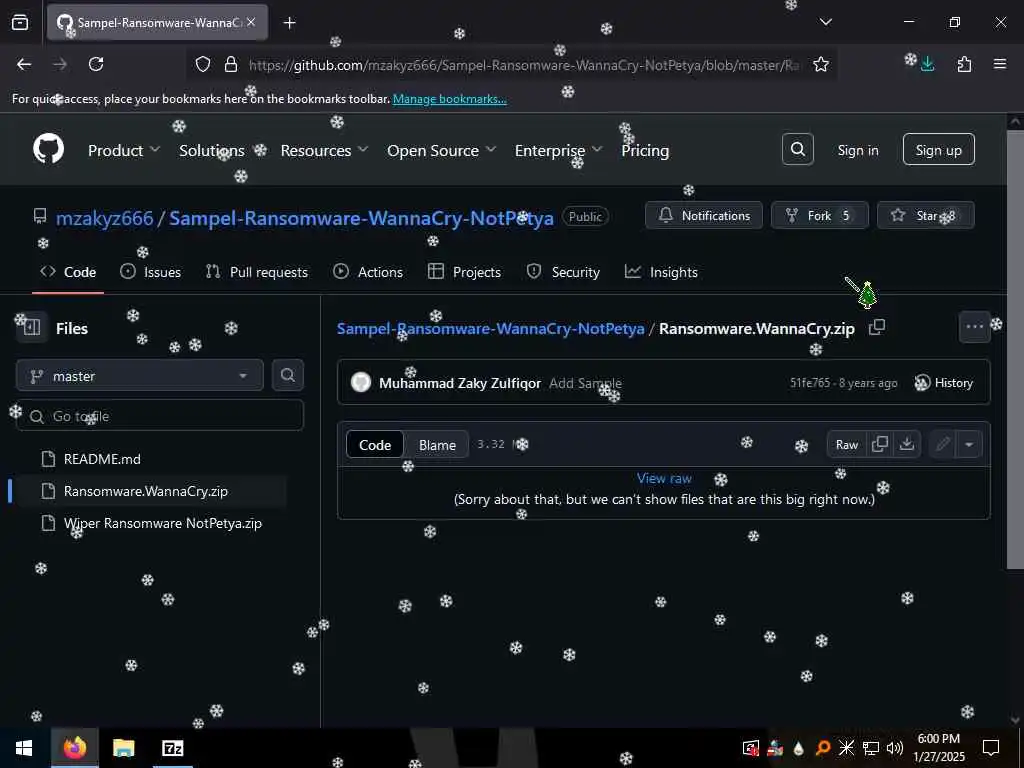The image size is (1024, 768).
Task: Copy raw file icon beside Raw
Action: 880,444
